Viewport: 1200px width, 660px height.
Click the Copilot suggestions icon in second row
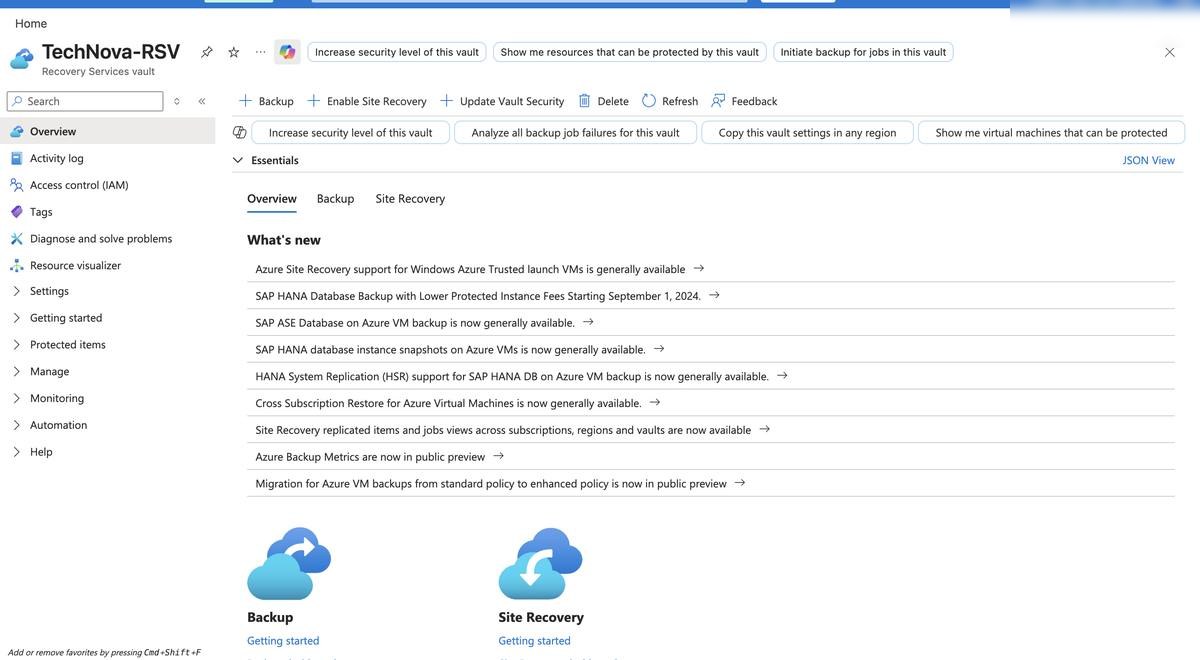coord(240,132)
